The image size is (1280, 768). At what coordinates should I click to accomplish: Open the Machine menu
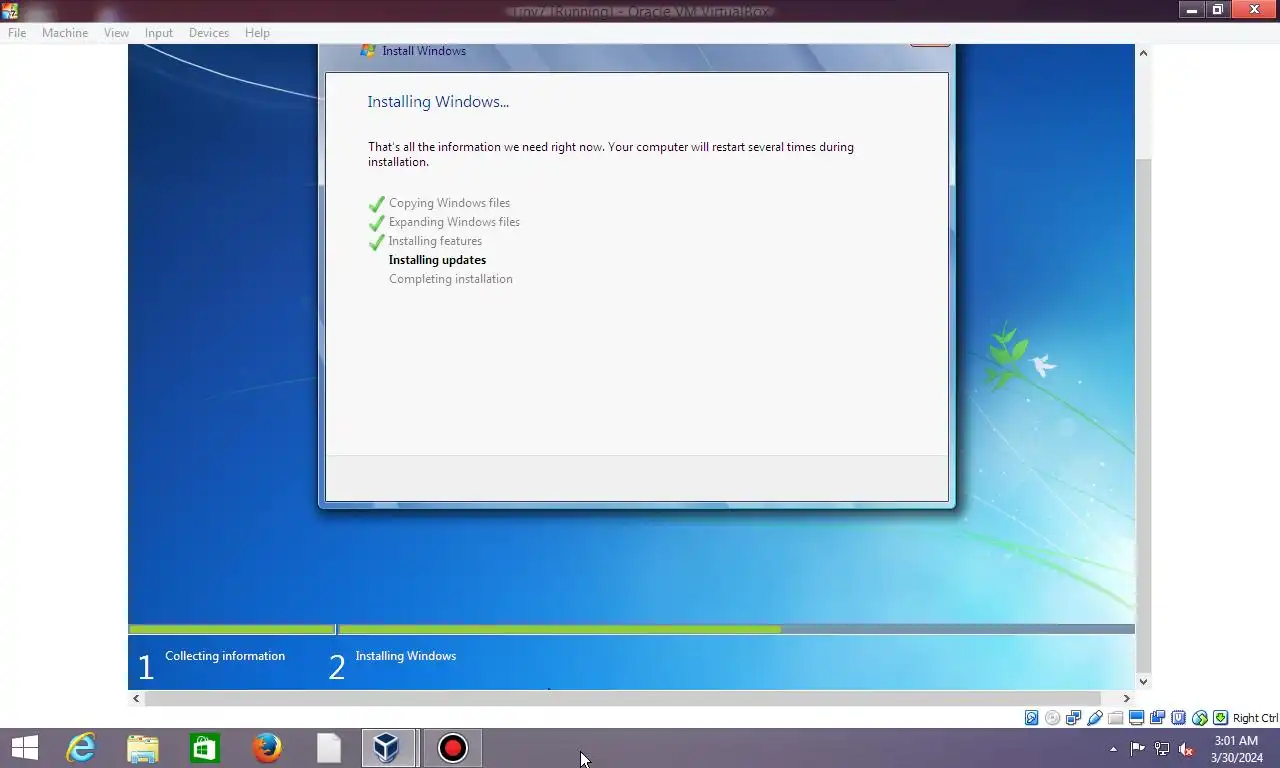click(x=65, y=33)
